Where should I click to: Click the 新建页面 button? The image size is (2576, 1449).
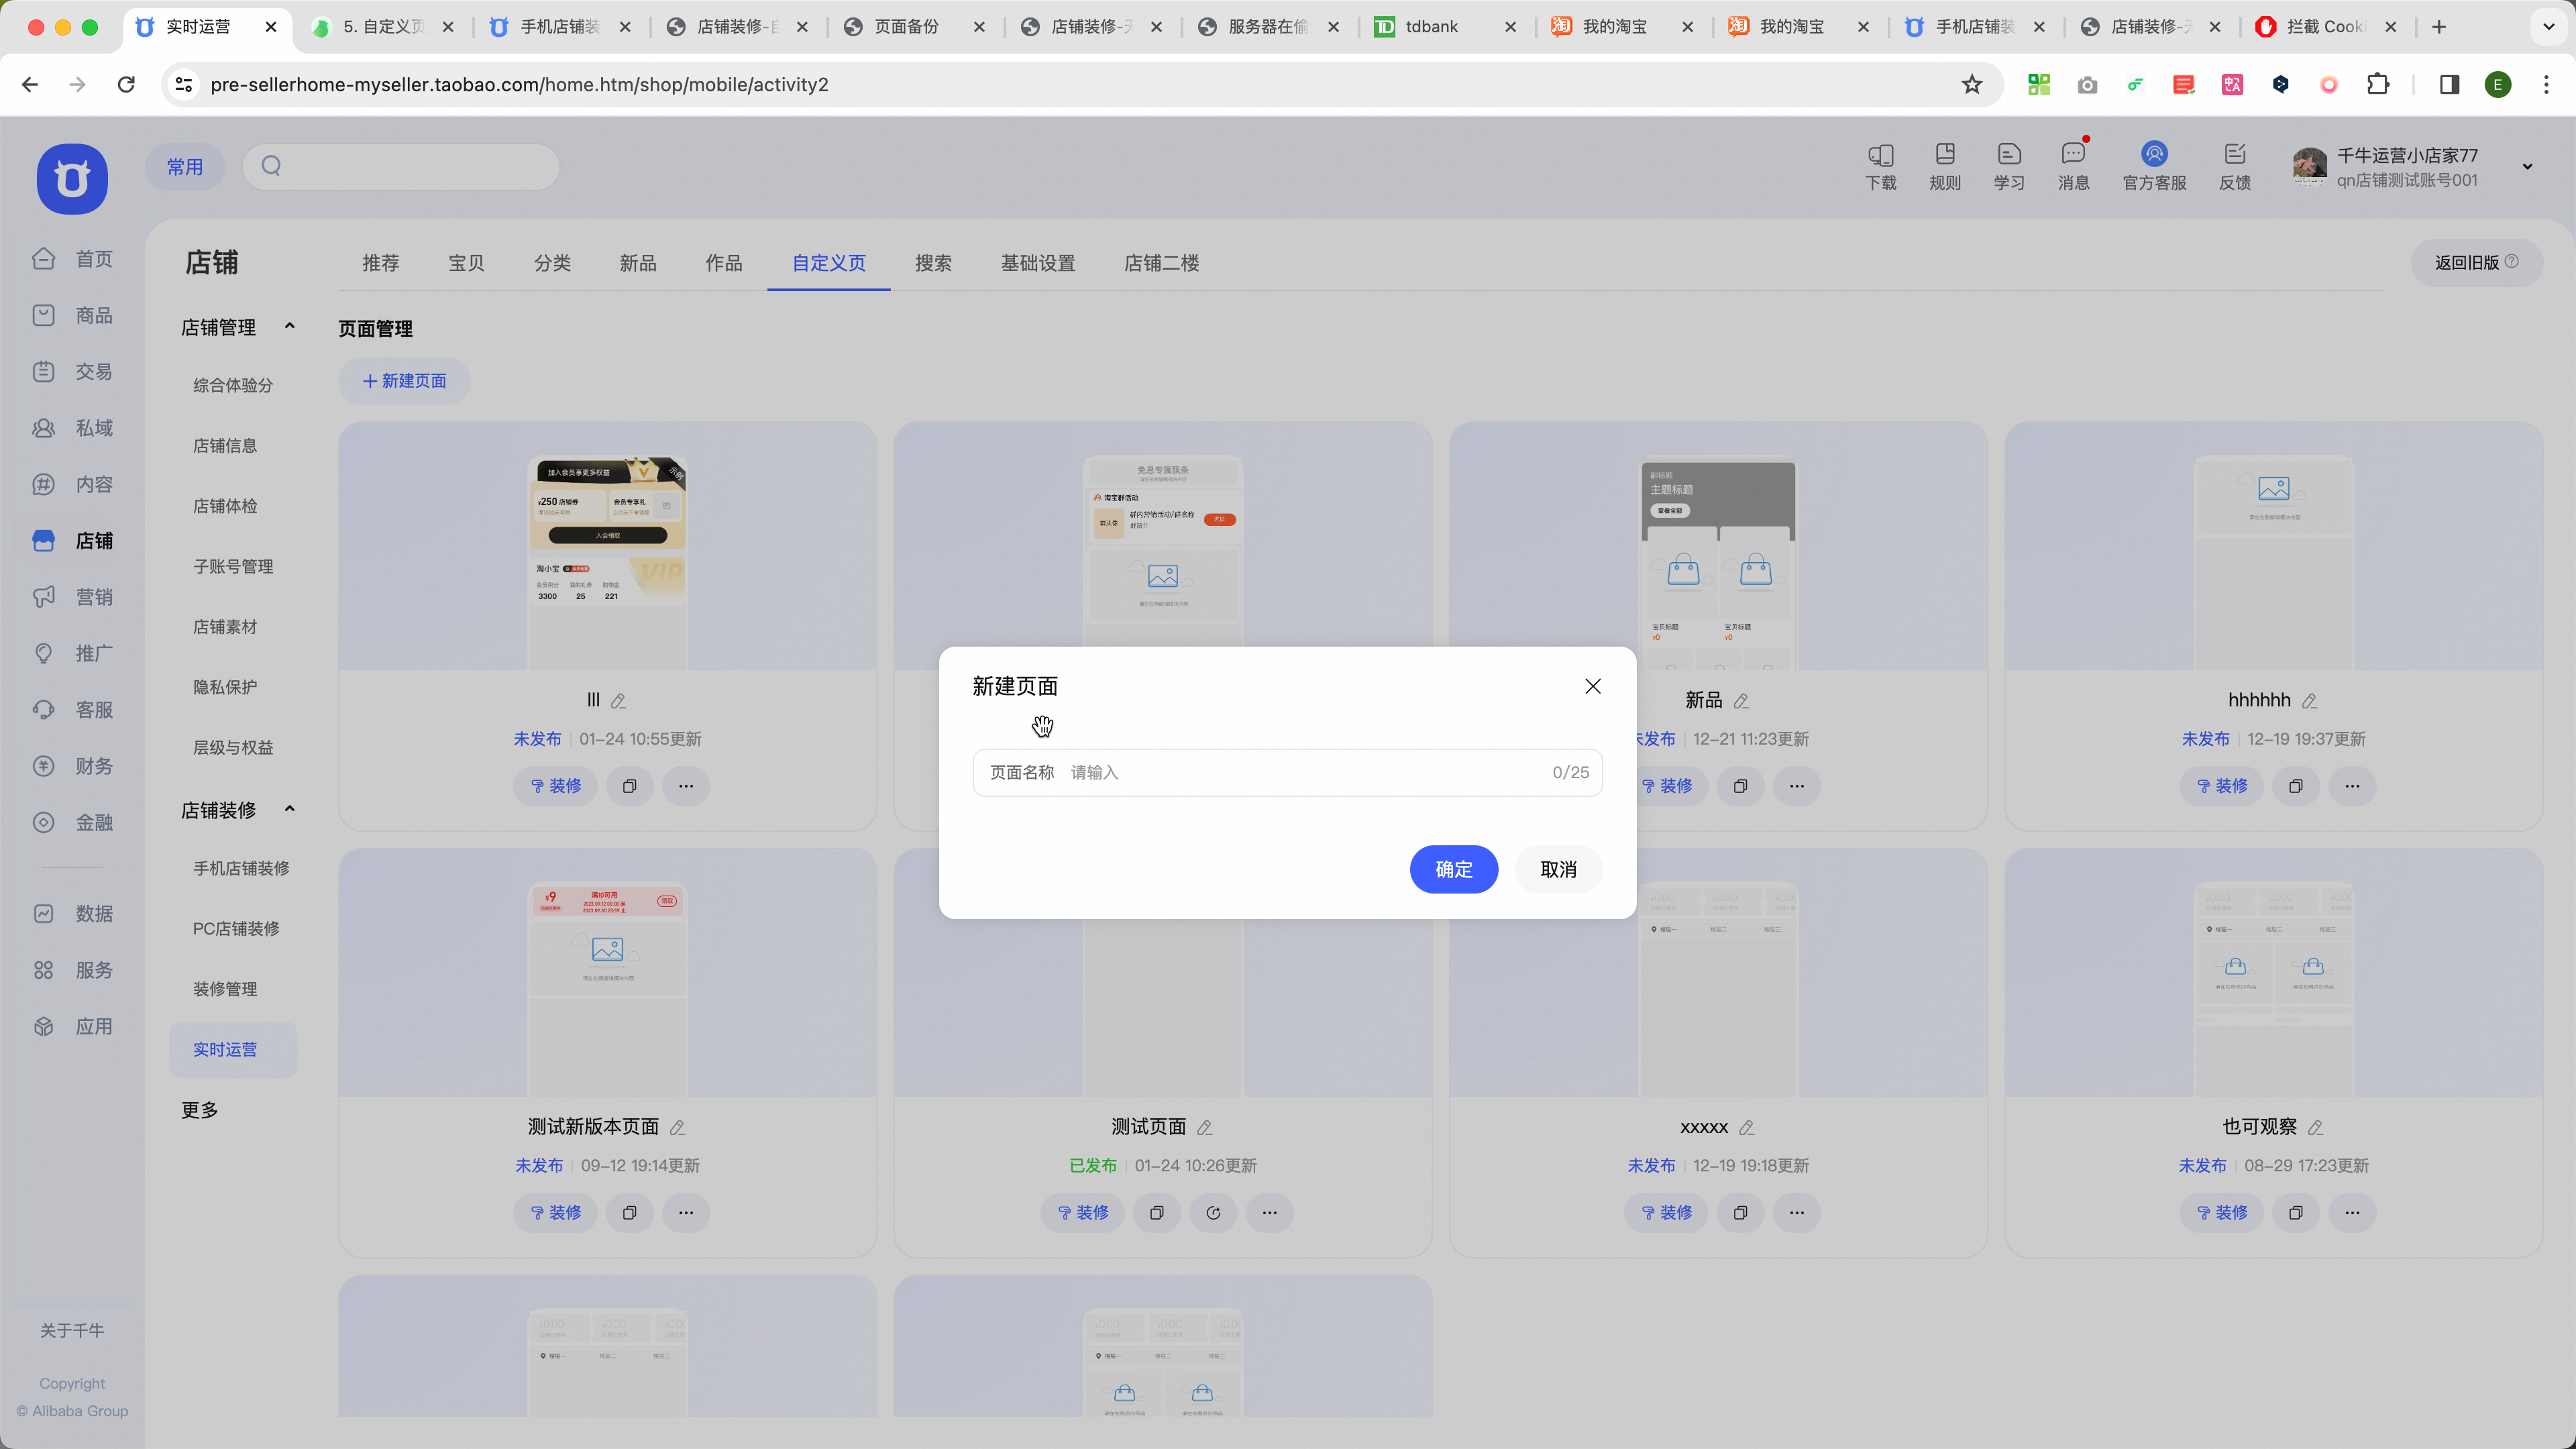pos(404,381)
